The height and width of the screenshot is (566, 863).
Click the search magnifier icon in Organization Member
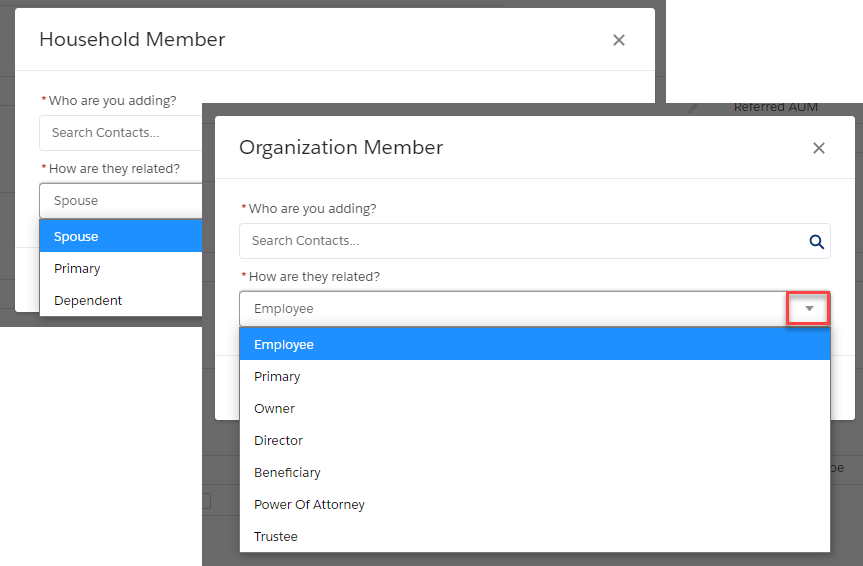[x=816, y=241]
